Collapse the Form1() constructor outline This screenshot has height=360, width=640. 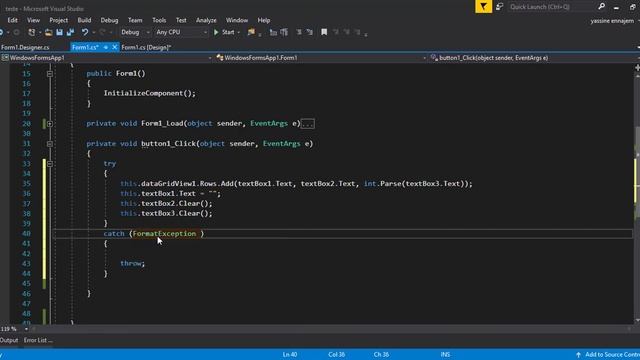tap(49, 74)
